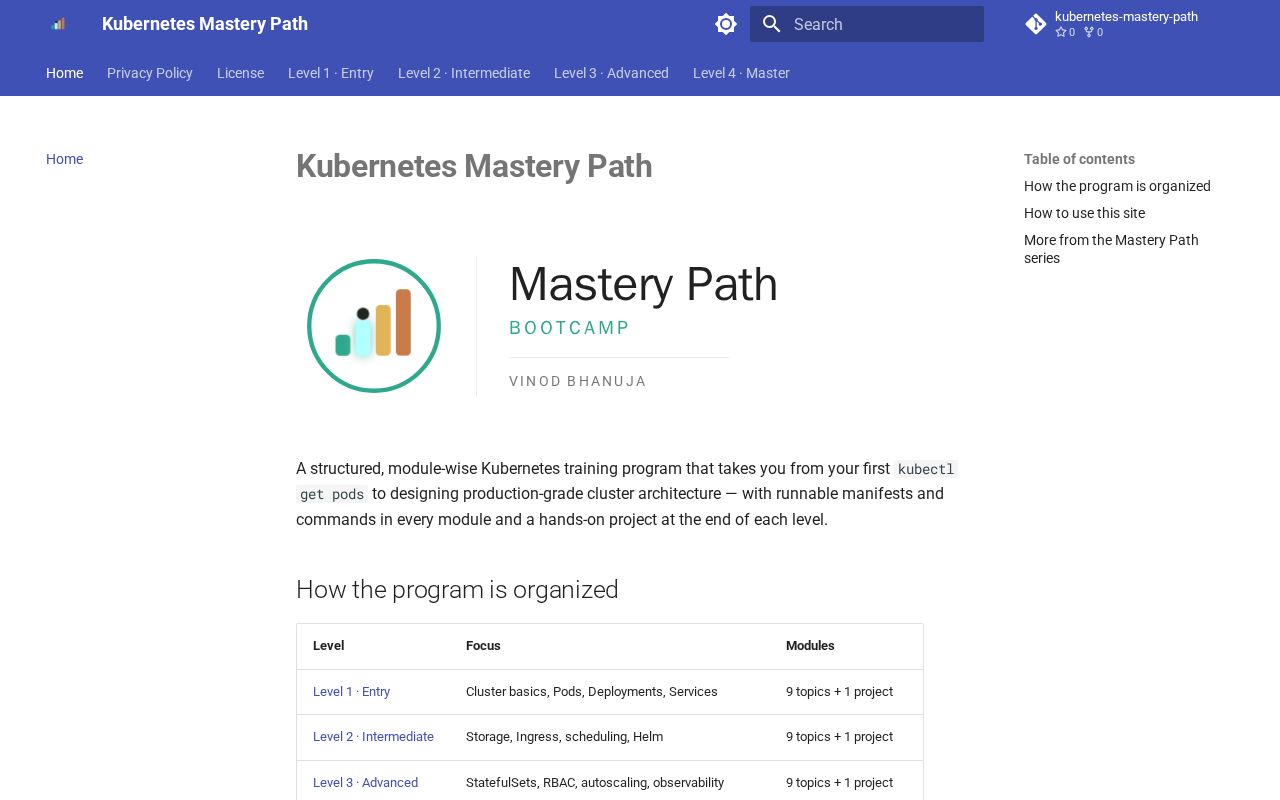The width and height of the screenshot is (1280, 800).
Task: Open the kubernetes-mastery-path repository link
Action: (x=1126, y=16)
